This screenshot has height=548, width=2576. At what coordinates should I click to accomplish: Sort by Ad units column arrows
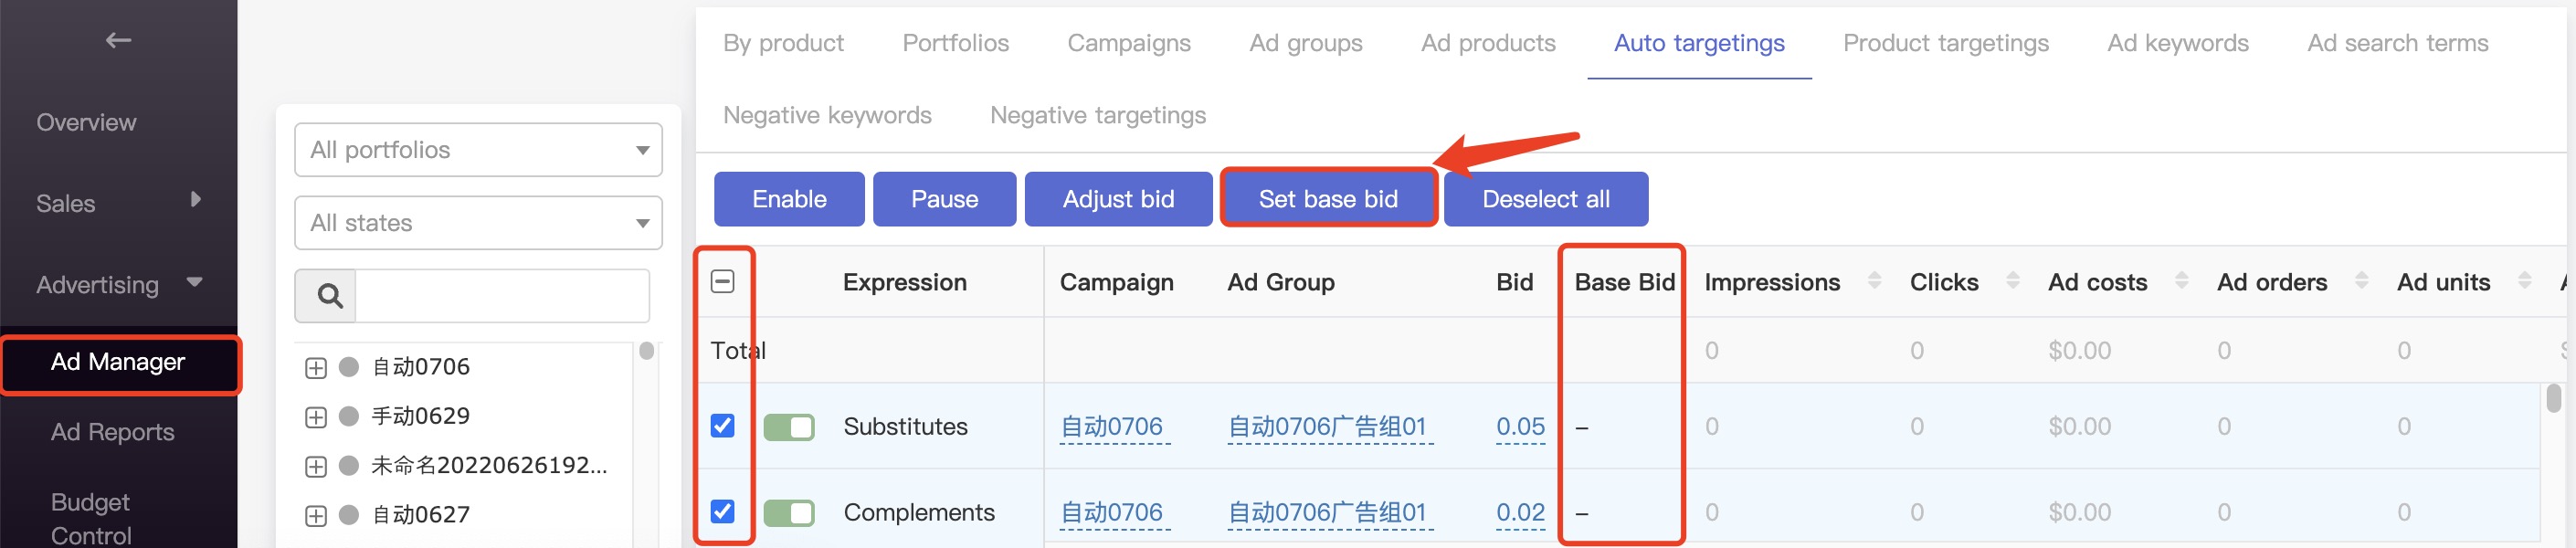[2524, 281]
